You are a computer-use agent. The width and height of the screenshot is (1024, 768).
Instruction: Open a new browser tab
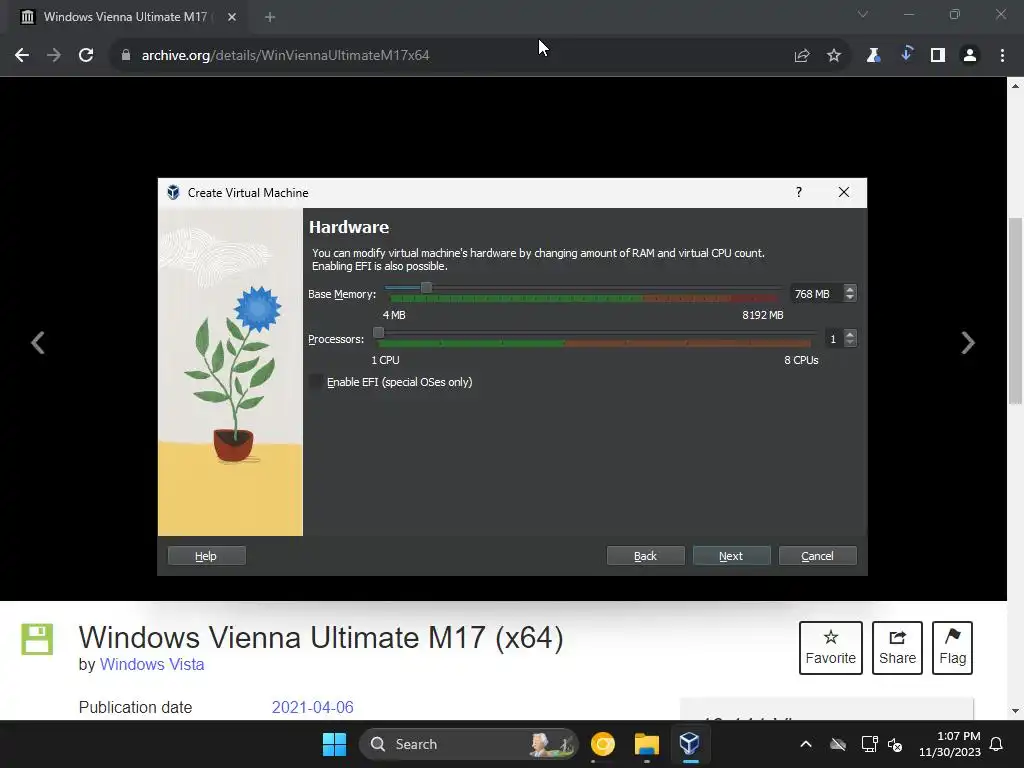point(270,17)
